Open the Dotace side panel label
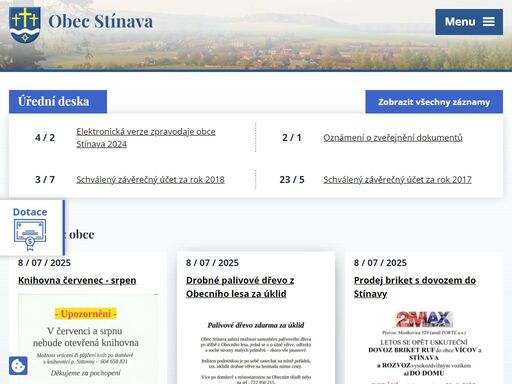The width and height of the screenshot is (512, 384). tap(30, 212)
